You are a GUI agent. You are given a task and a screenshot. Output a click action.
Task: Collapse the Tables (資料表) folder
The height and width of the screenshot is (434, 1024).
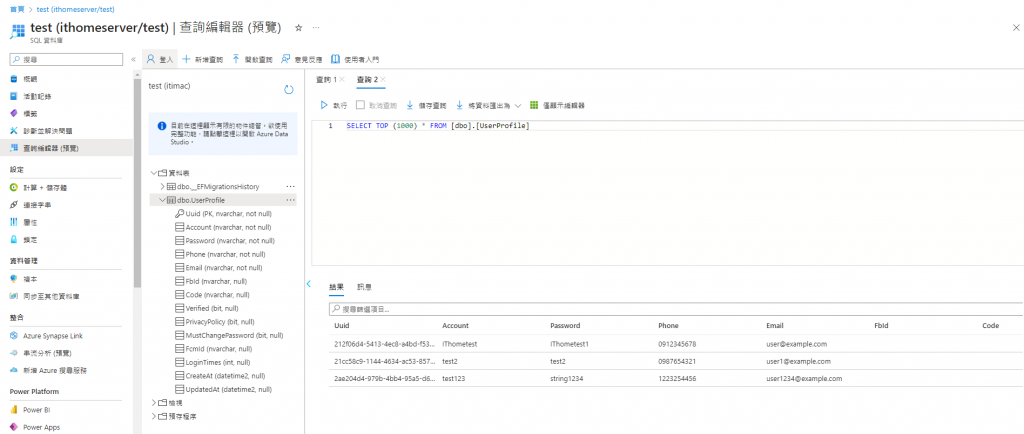(154, 173)
